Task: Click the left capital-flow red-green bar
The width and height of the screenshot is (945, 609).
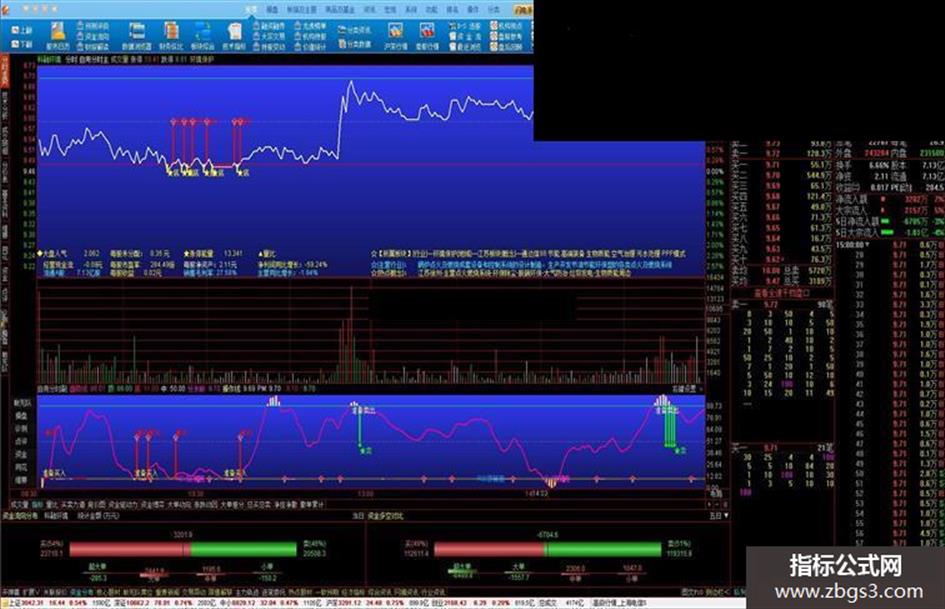Action: 183,549
